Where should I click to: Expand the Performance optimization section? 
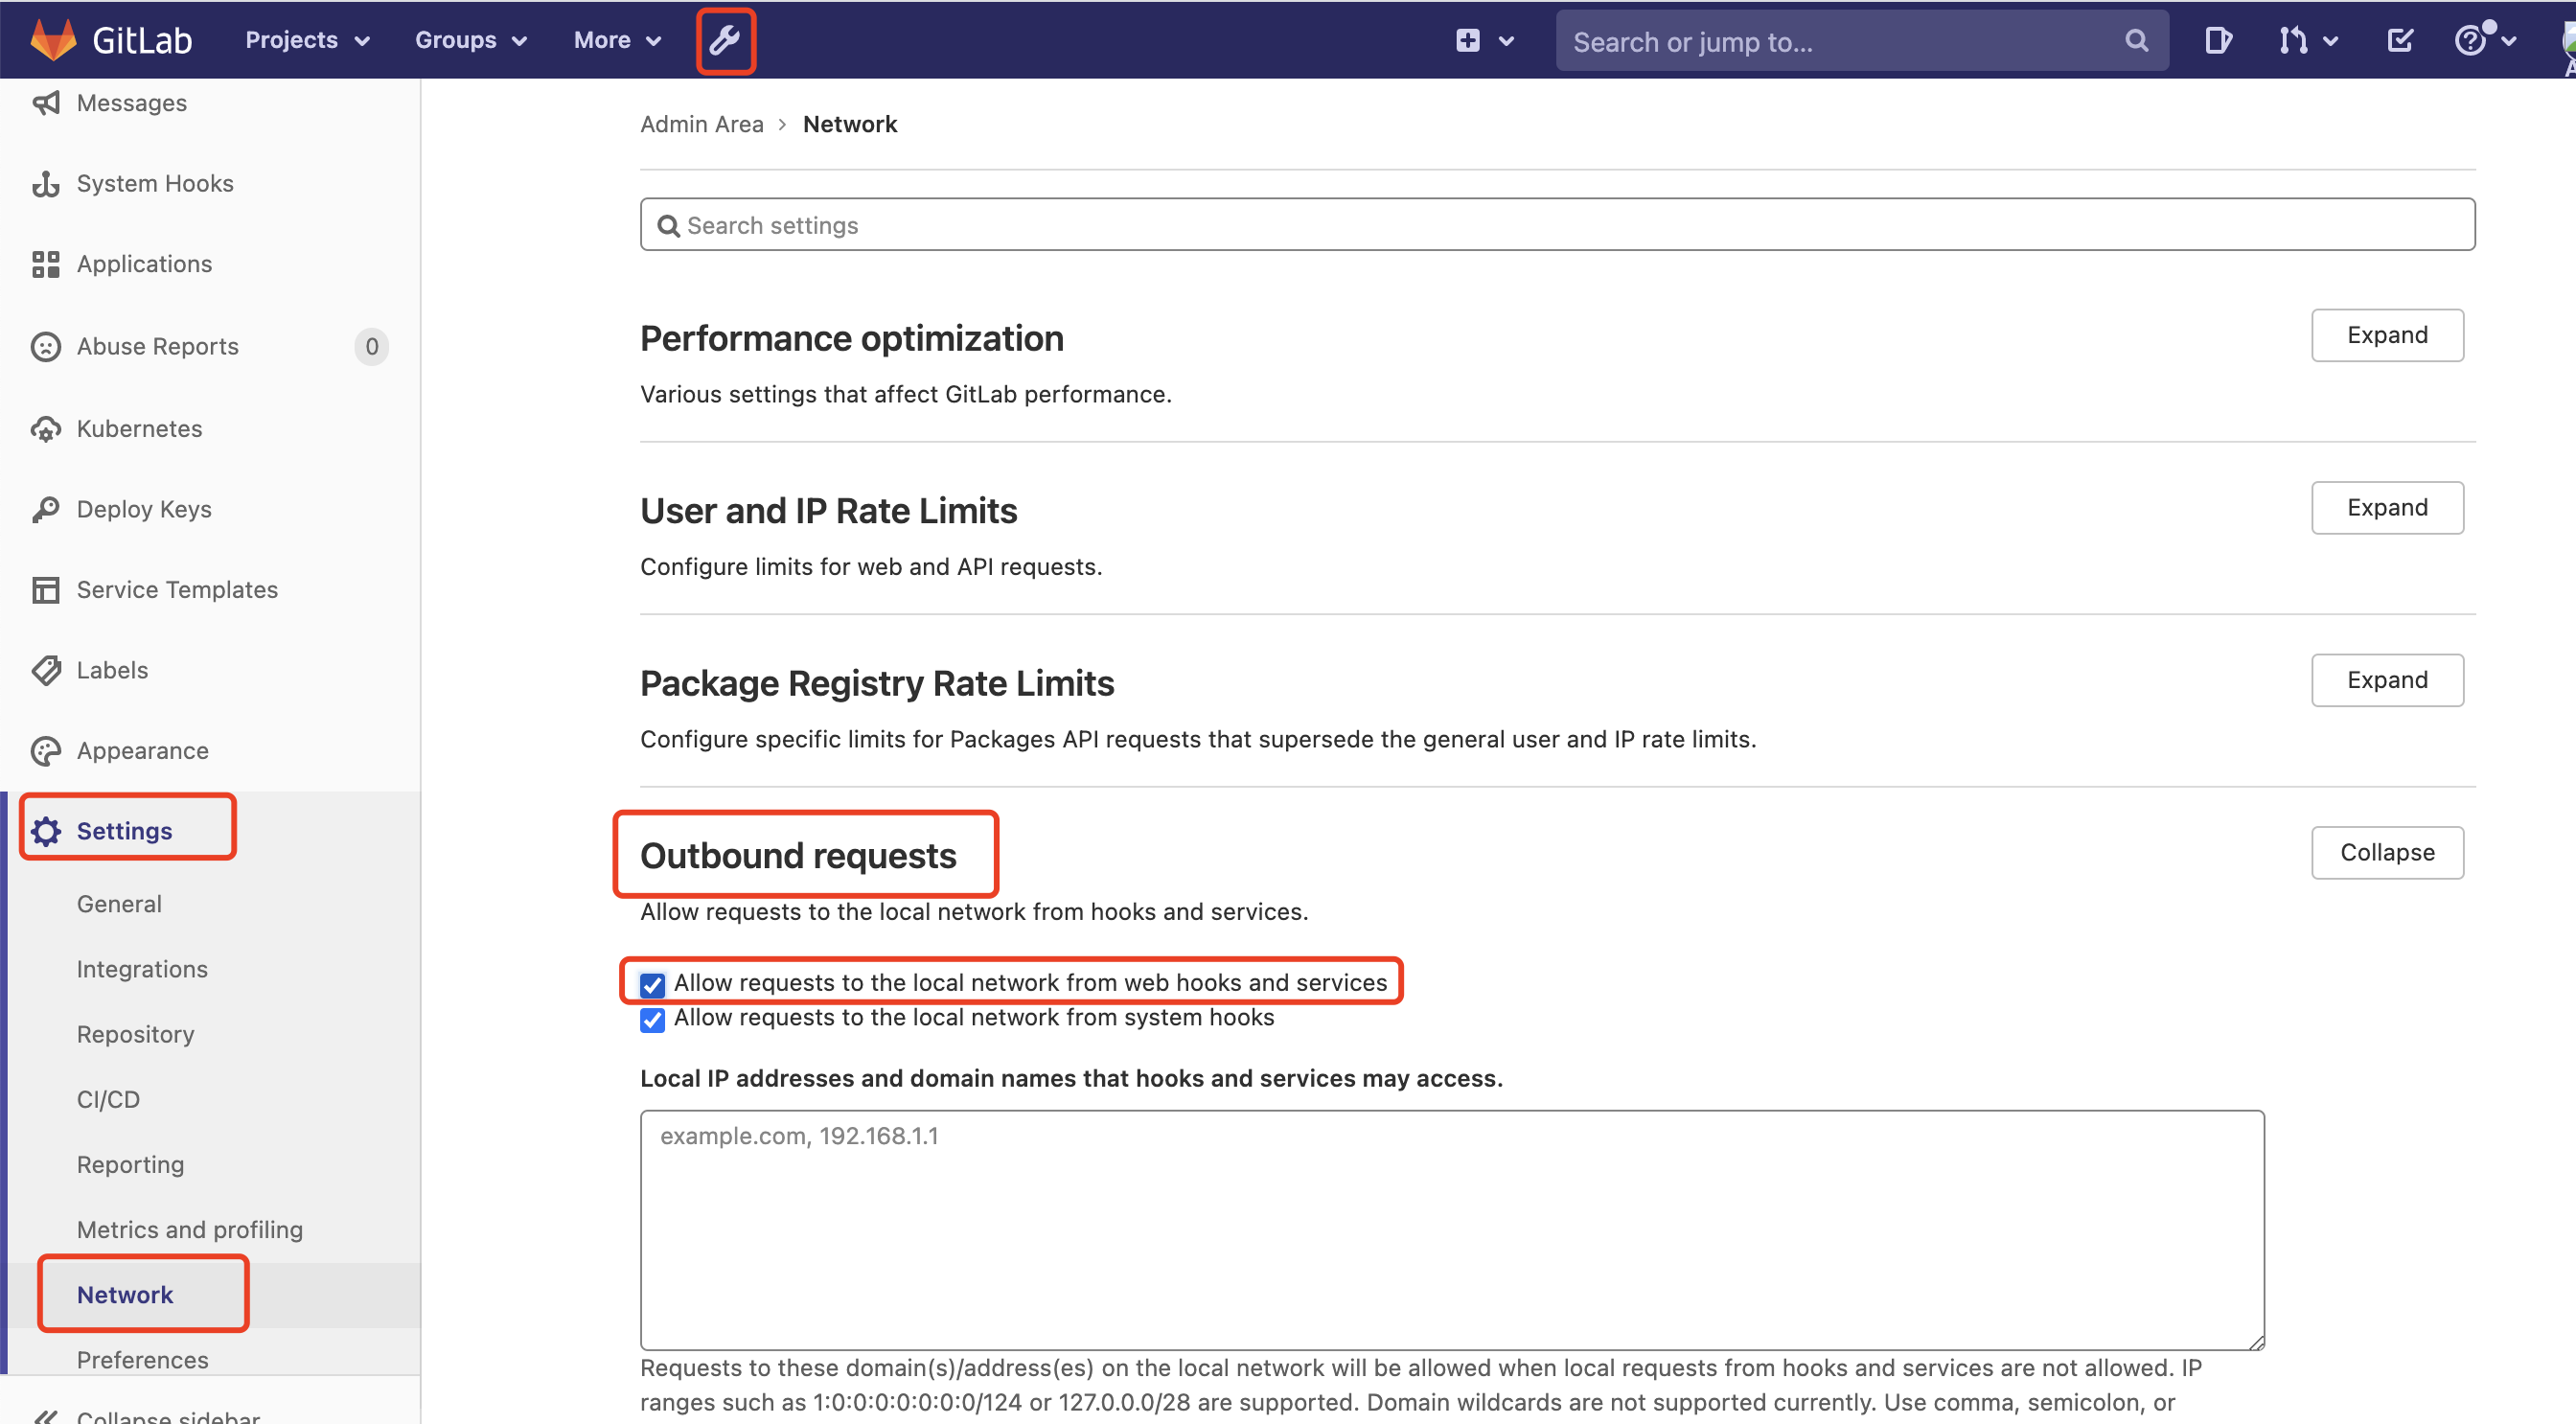[2387, 335]
